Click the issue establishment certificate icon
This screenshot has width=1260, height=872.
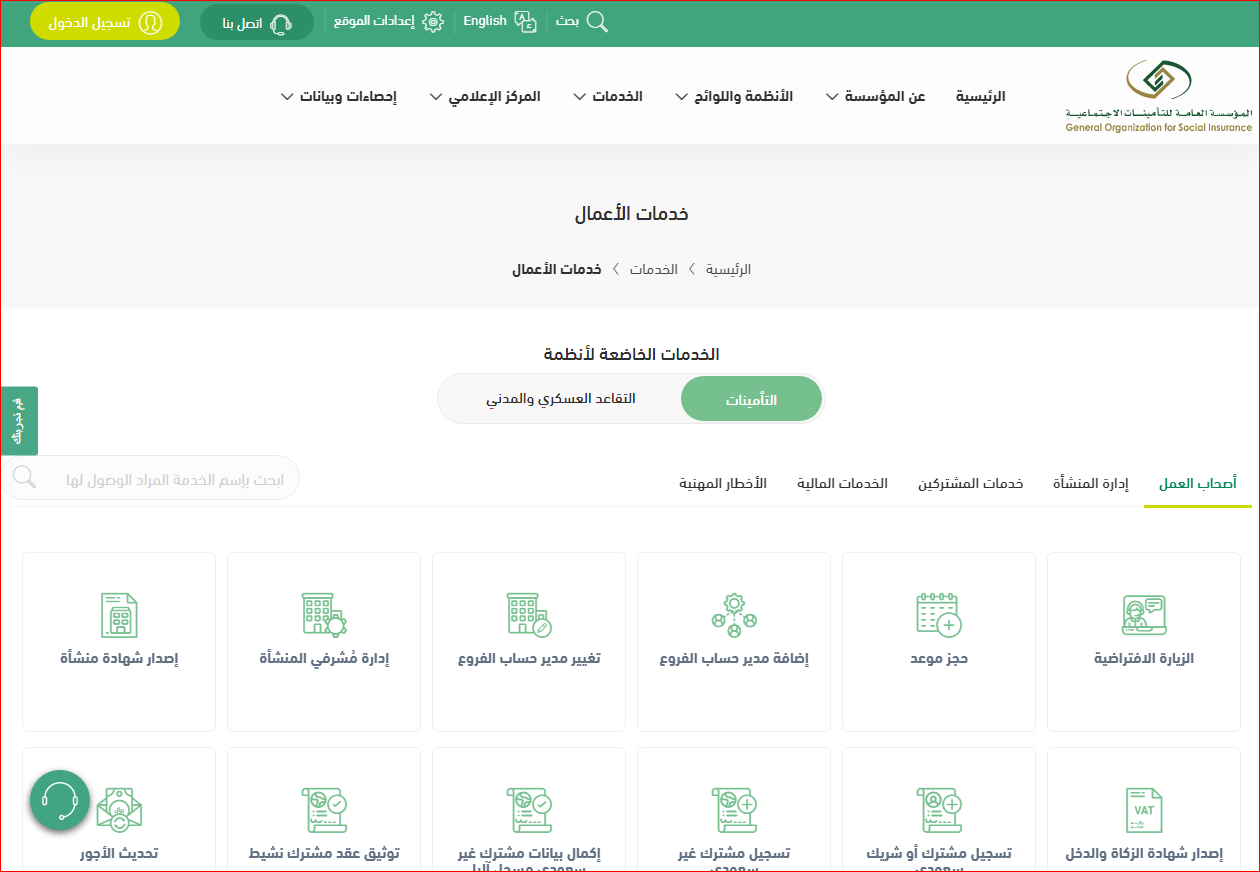119,615
